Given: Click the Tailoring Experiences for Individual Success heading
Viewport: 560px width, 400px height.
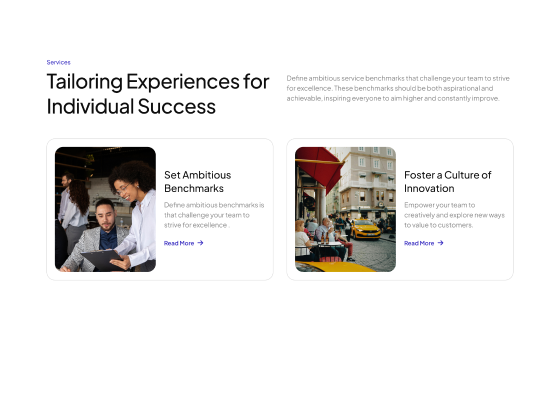Looking at the screenshot, I should [x=158, y=94].
